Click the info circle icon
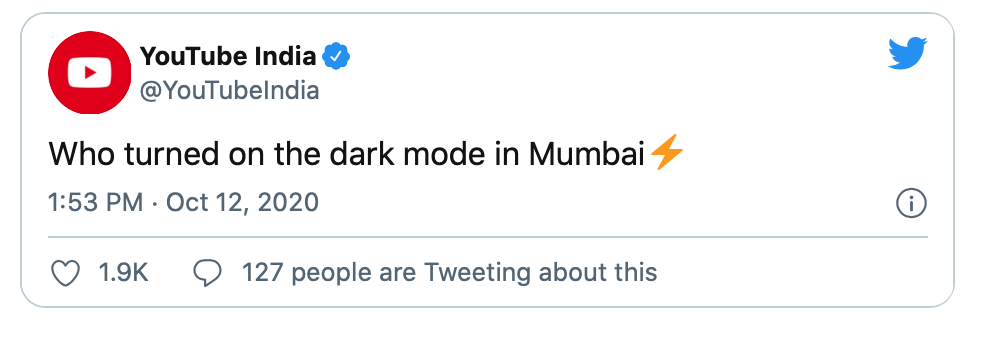 [911, 204]
